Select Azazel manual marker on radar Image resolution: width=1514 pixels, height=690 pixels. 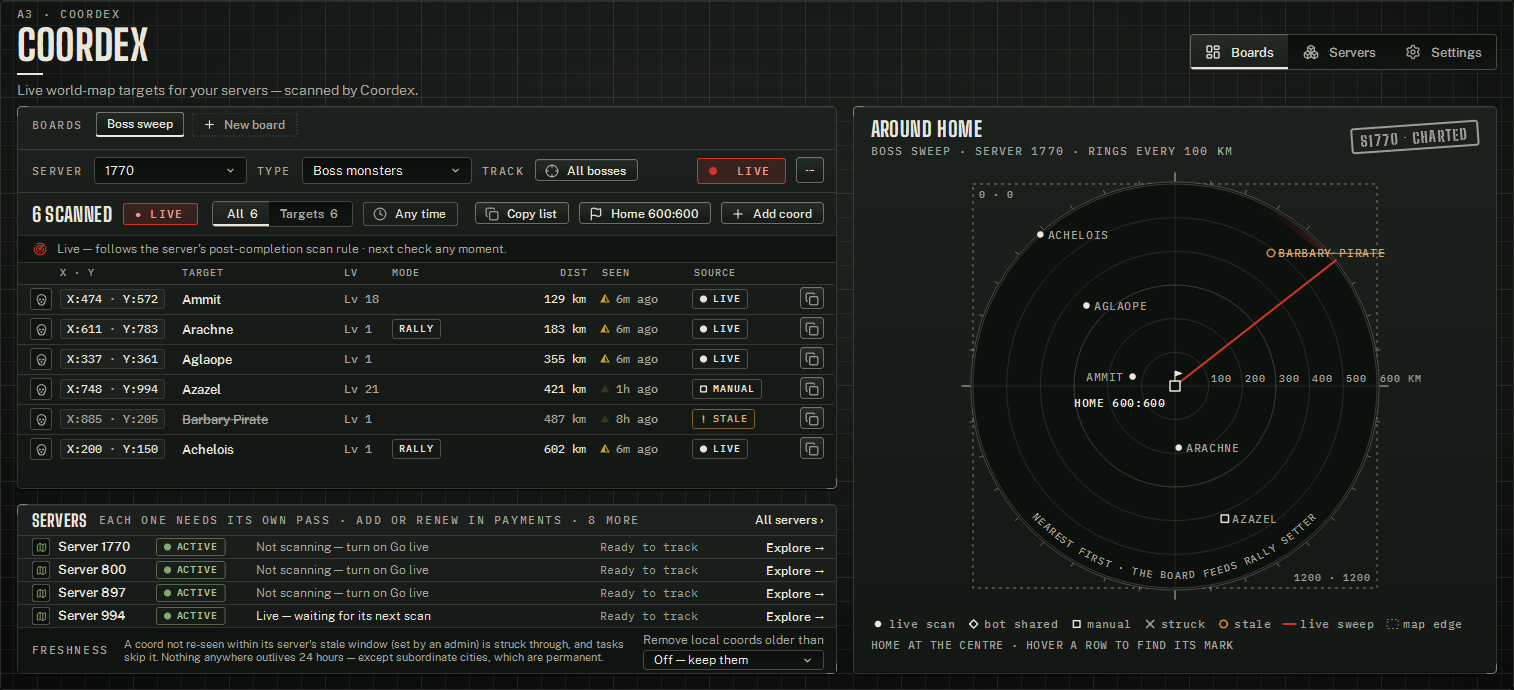pyautogui.click(x=1224, y=519)
